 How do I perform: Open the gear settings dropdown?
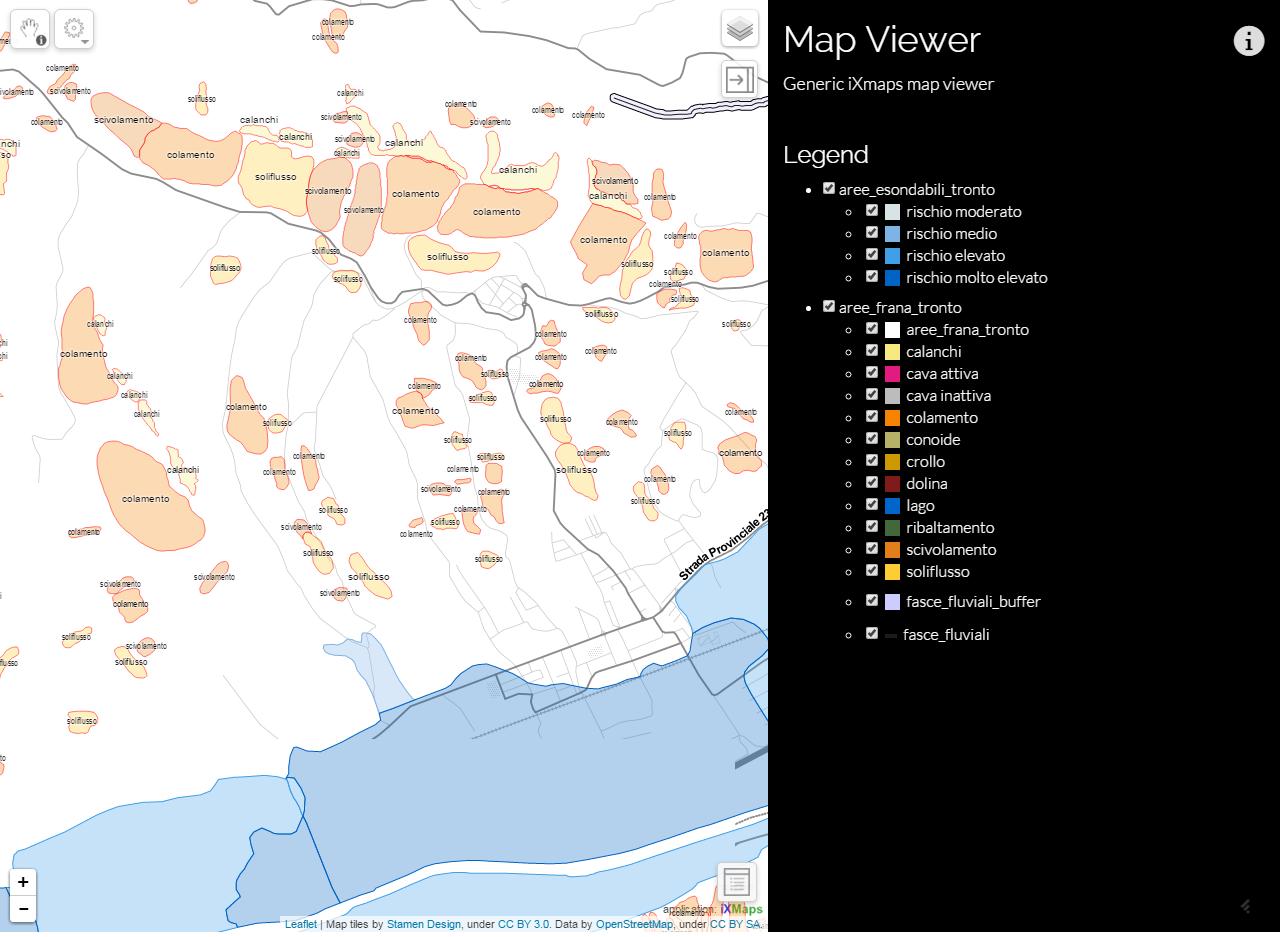coord(74,30)
